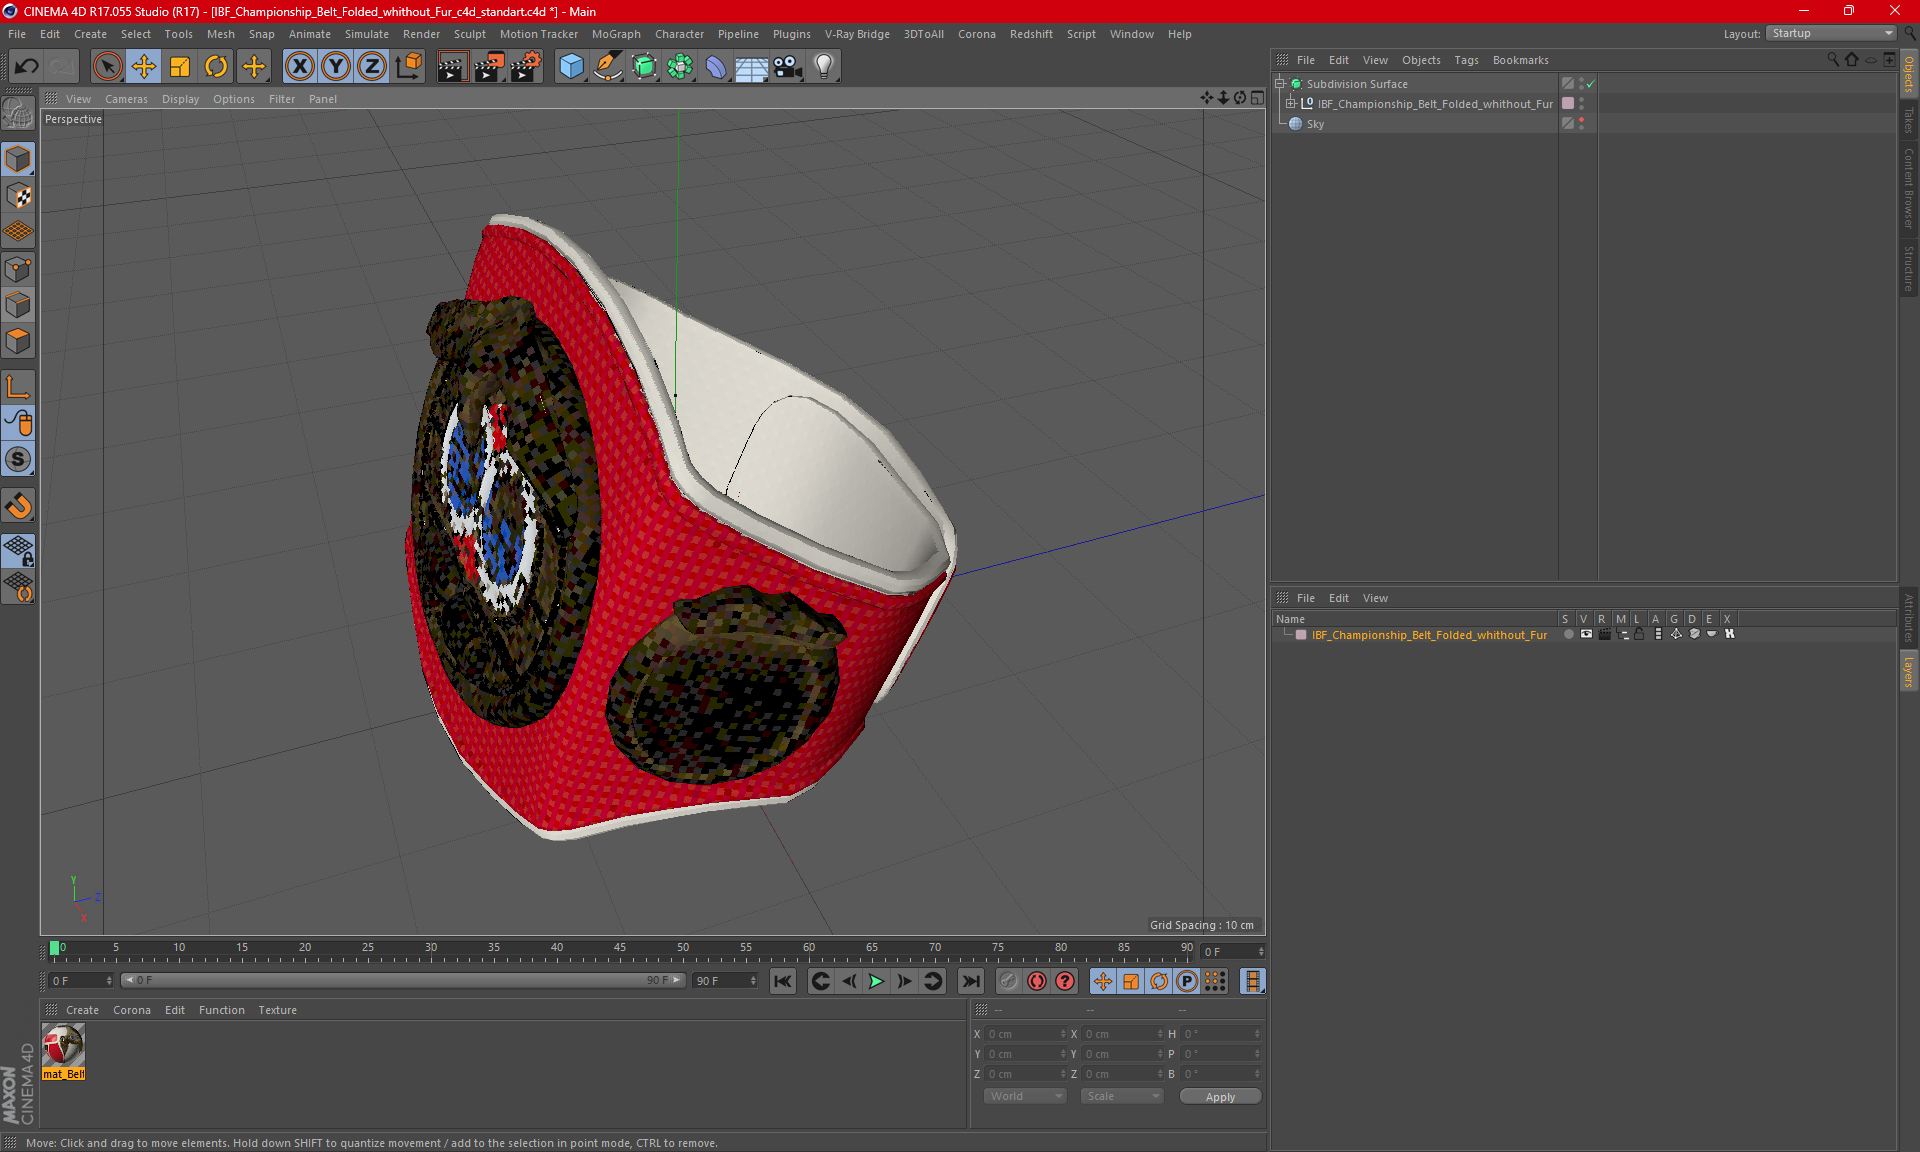Viewport: 1920px width, 1152px height.
Task: Open the Objects side tab
Action: (x=1909, y=74)
